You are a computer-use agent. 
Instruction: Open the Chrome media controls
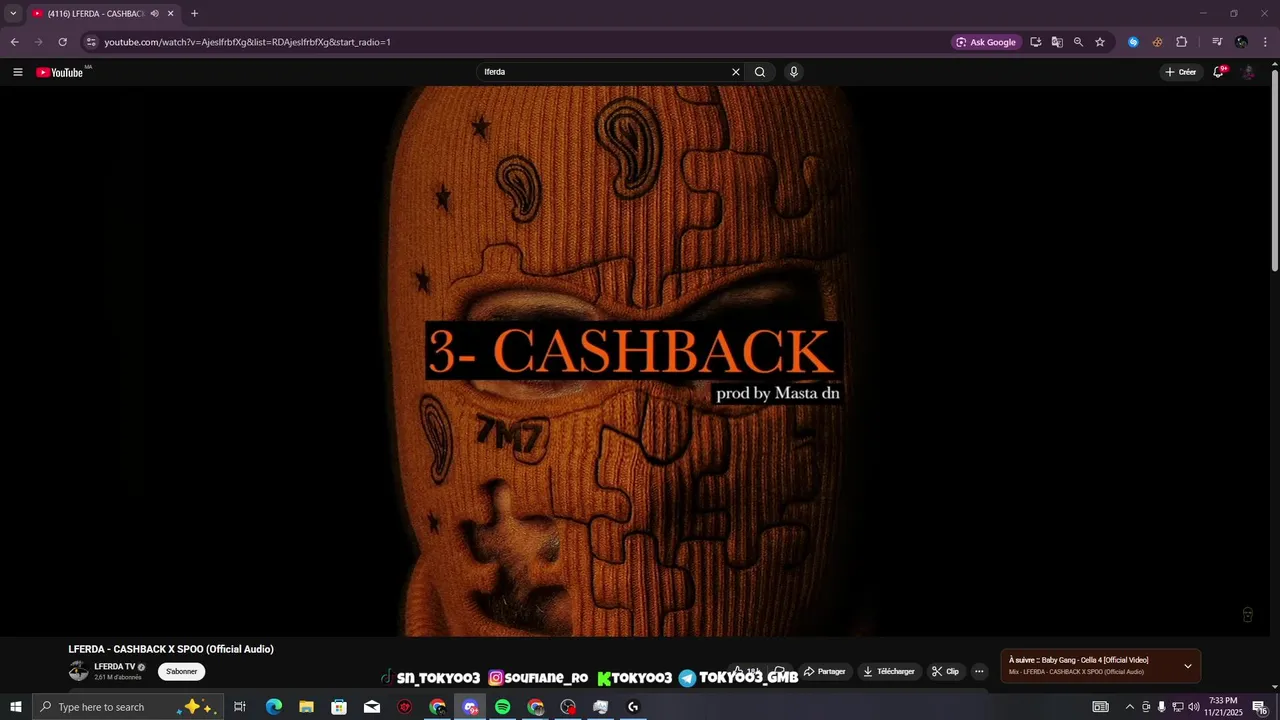pyautogui.click(x=1217, y=42)
